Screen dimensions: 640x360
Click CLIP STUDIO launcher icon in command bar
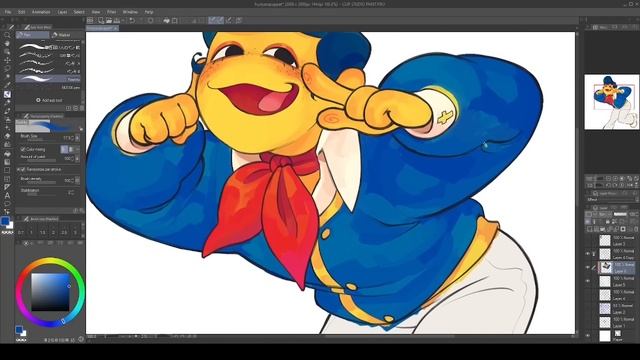click(x=90, y=20)
